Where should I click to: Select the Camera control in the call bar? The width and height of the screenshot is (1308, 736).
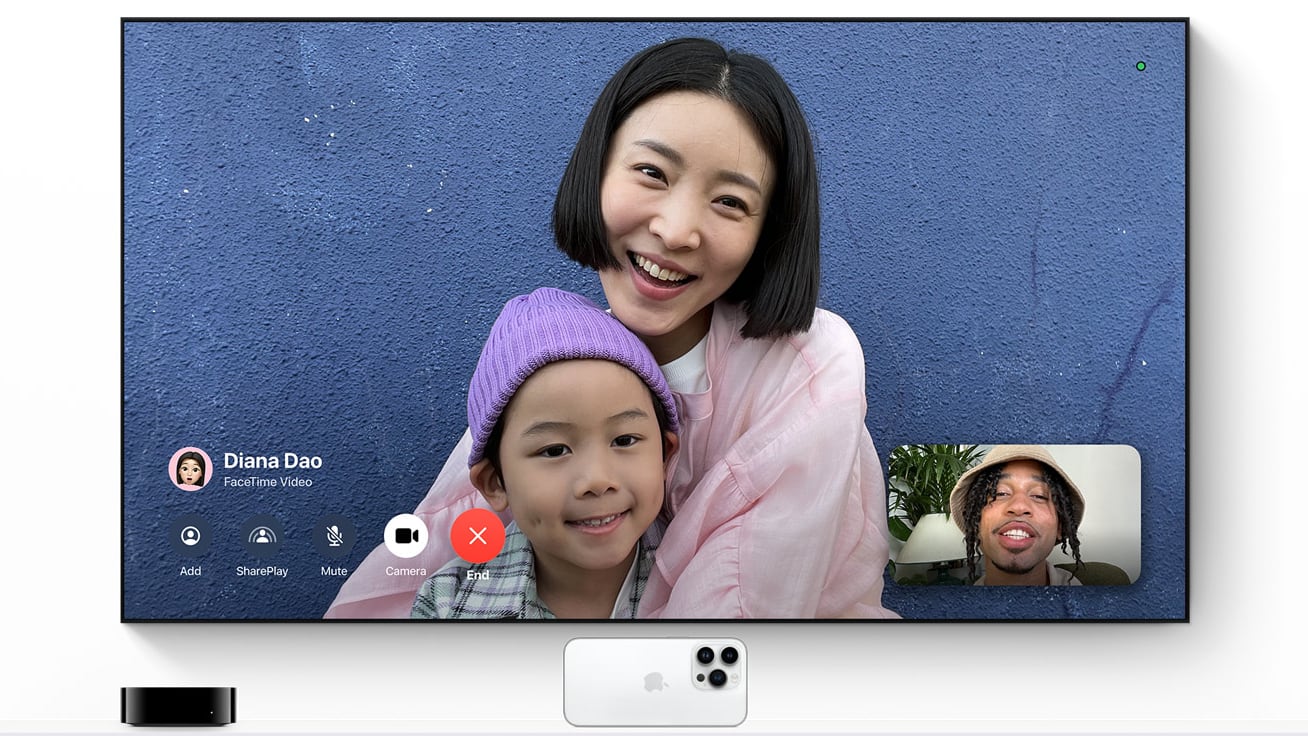(405, 536)
